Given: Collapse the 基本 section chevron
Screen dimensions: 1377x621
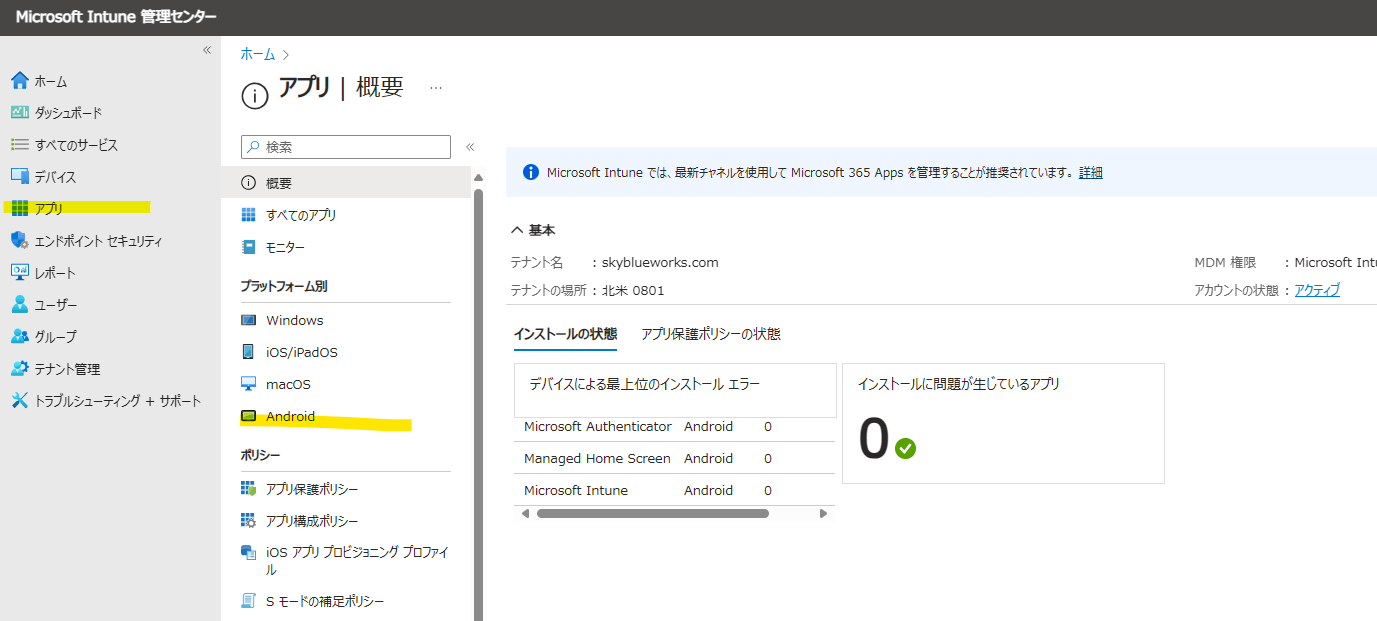Looking at the screenshot, I should click(517, 230).
